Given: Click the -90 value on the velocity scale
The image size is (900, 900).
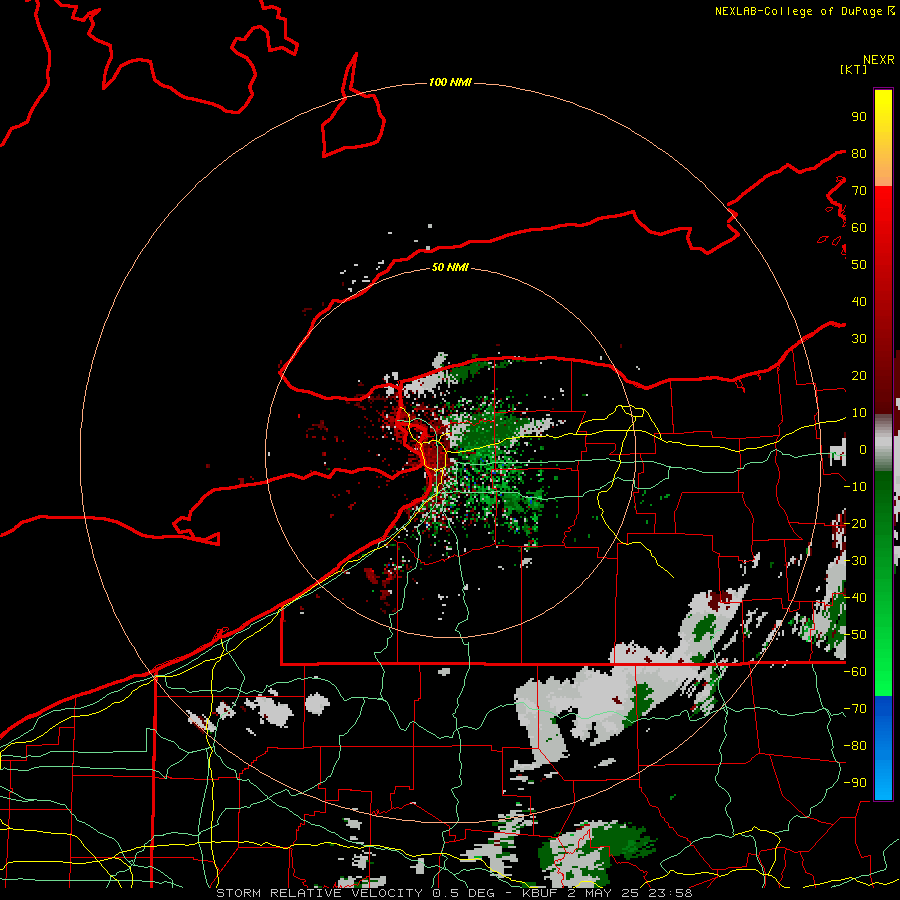Looking at the screenshot, I should 855,783.
